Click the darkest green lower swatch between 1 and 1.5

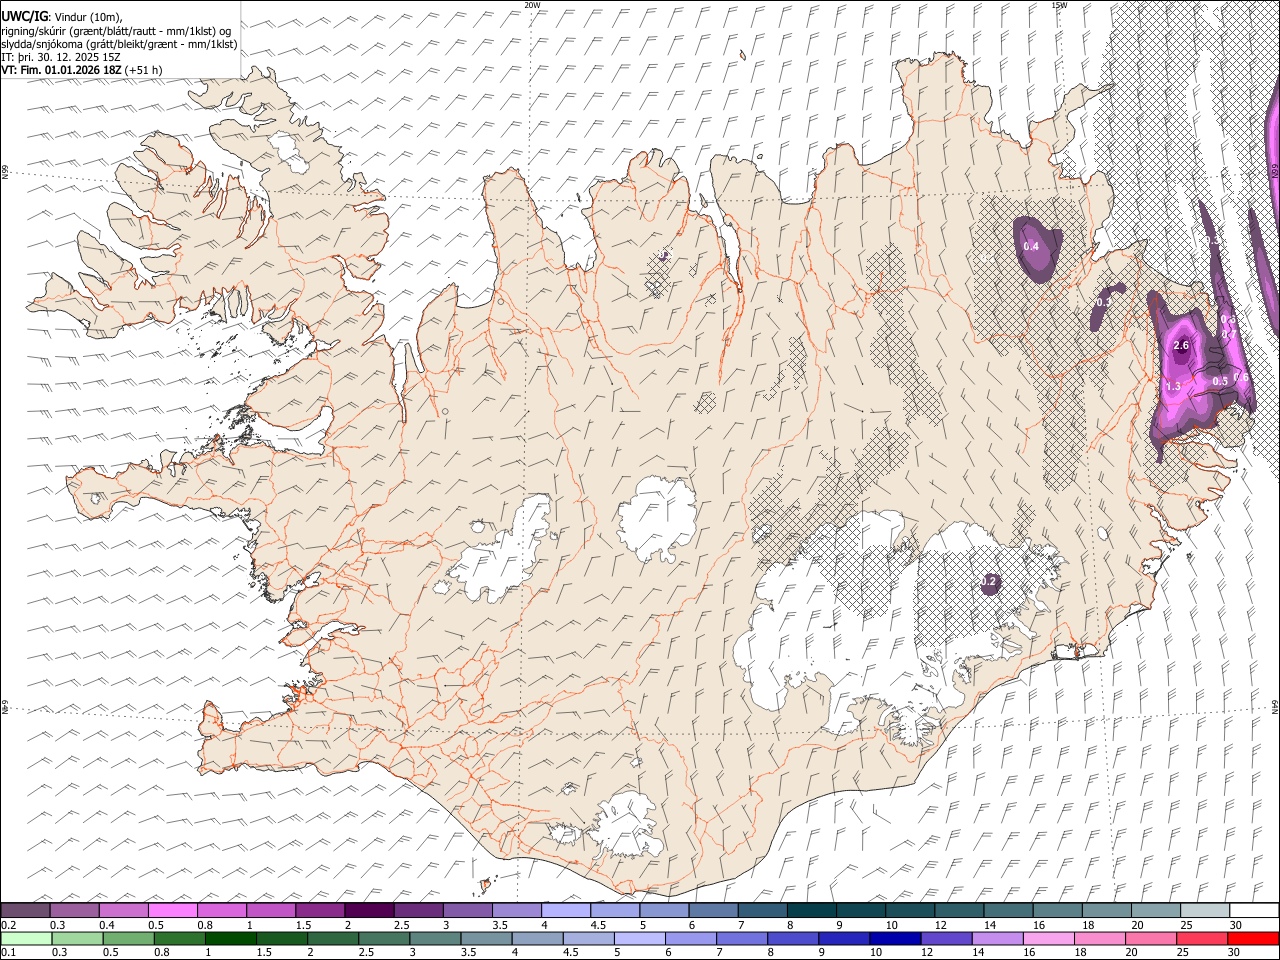pos(230,938)
